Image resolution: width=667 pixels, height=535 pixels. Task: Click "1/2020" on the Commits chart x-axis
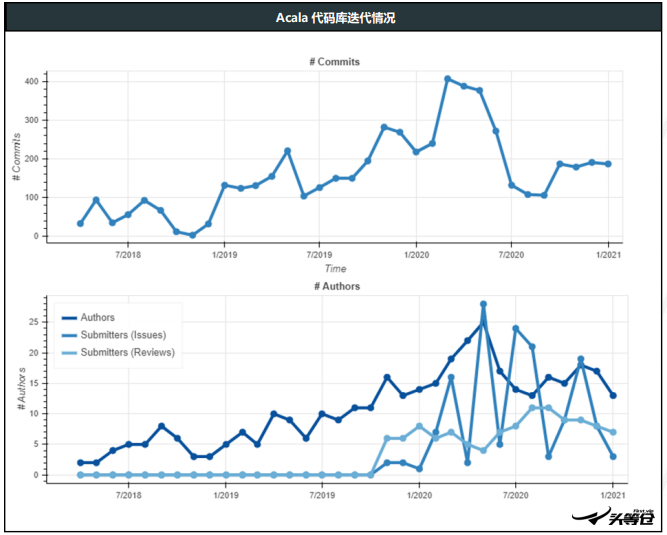[x=416, y=254]
